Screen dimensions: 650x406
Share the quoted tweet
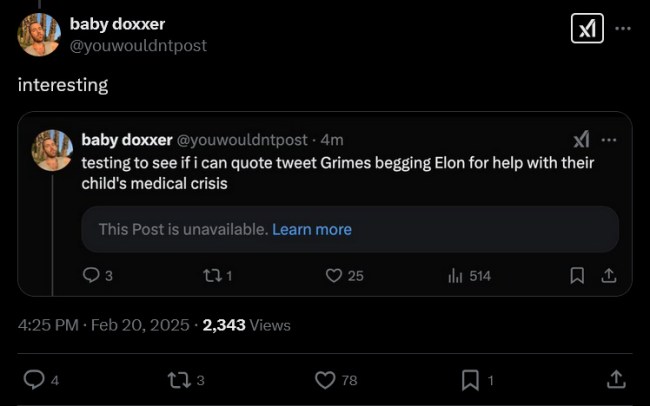click(607, 275)
